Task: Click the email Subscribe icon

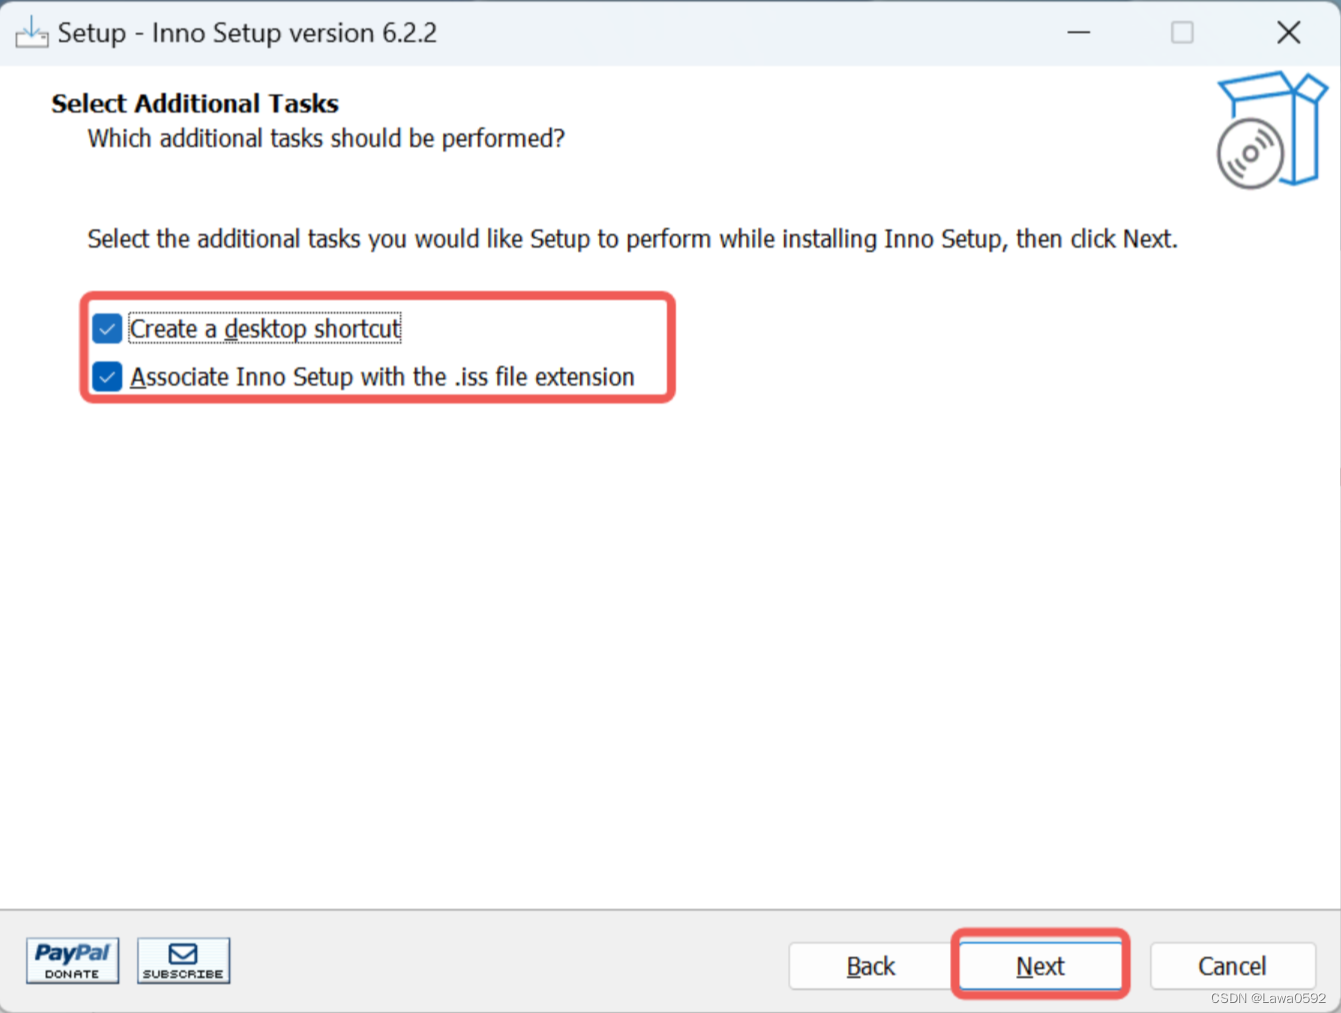Action: 183,960
